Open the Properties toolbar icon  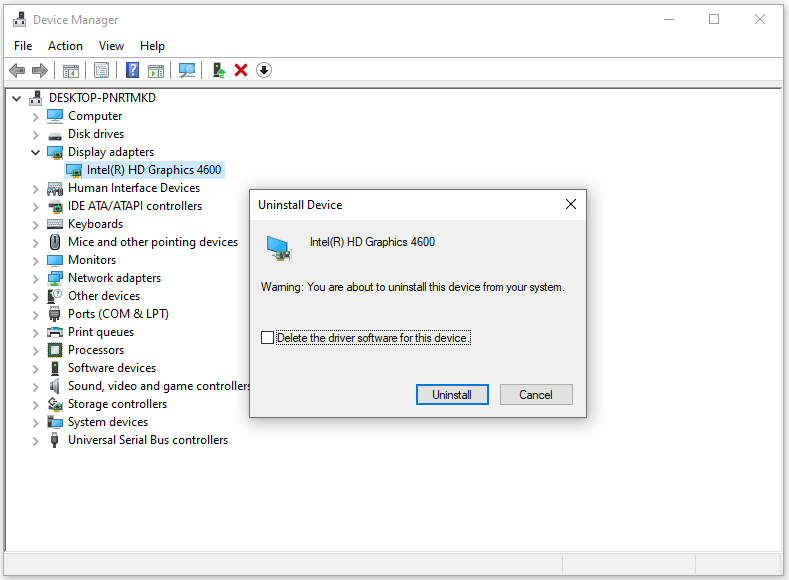[x=101, y=71]
